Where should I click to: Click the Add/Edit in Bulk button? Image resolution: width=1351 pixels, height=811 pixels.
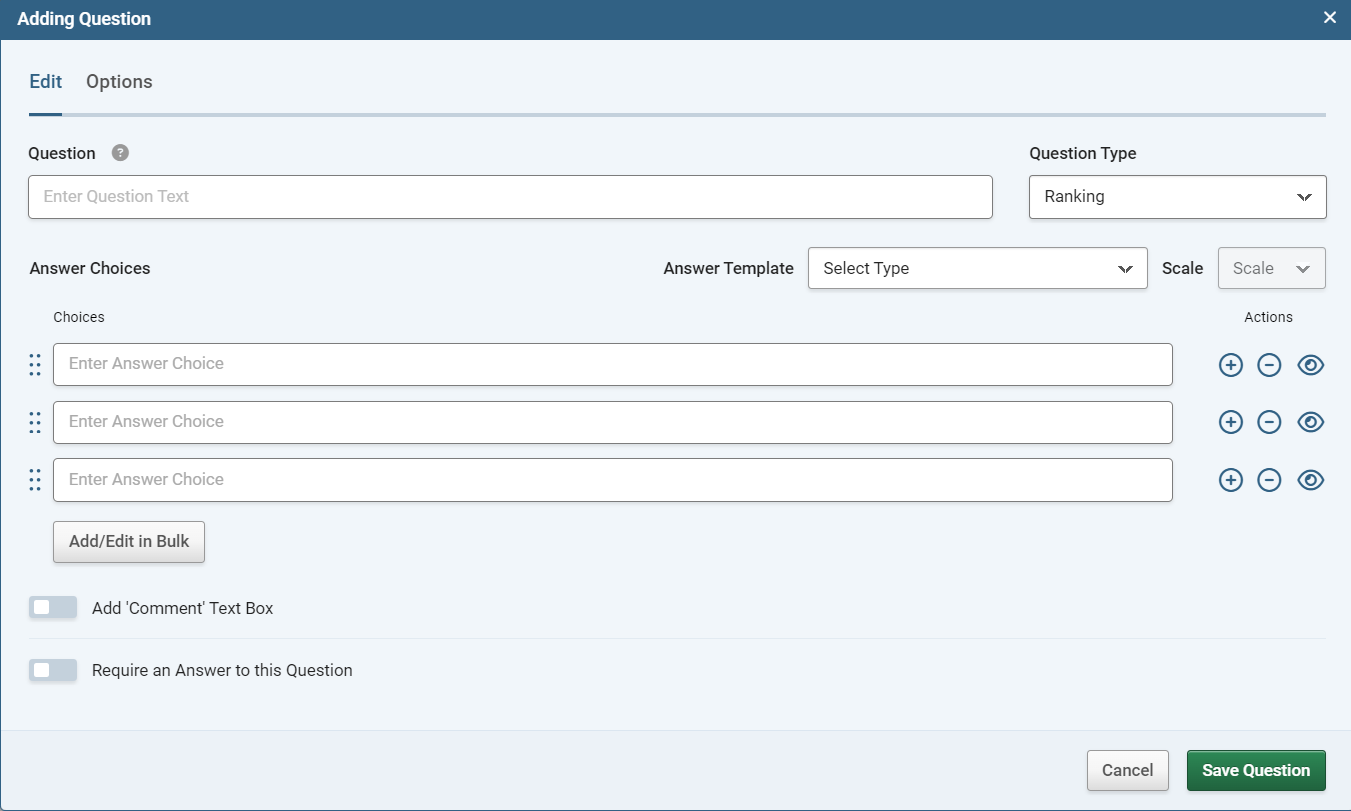pos(129,542)
